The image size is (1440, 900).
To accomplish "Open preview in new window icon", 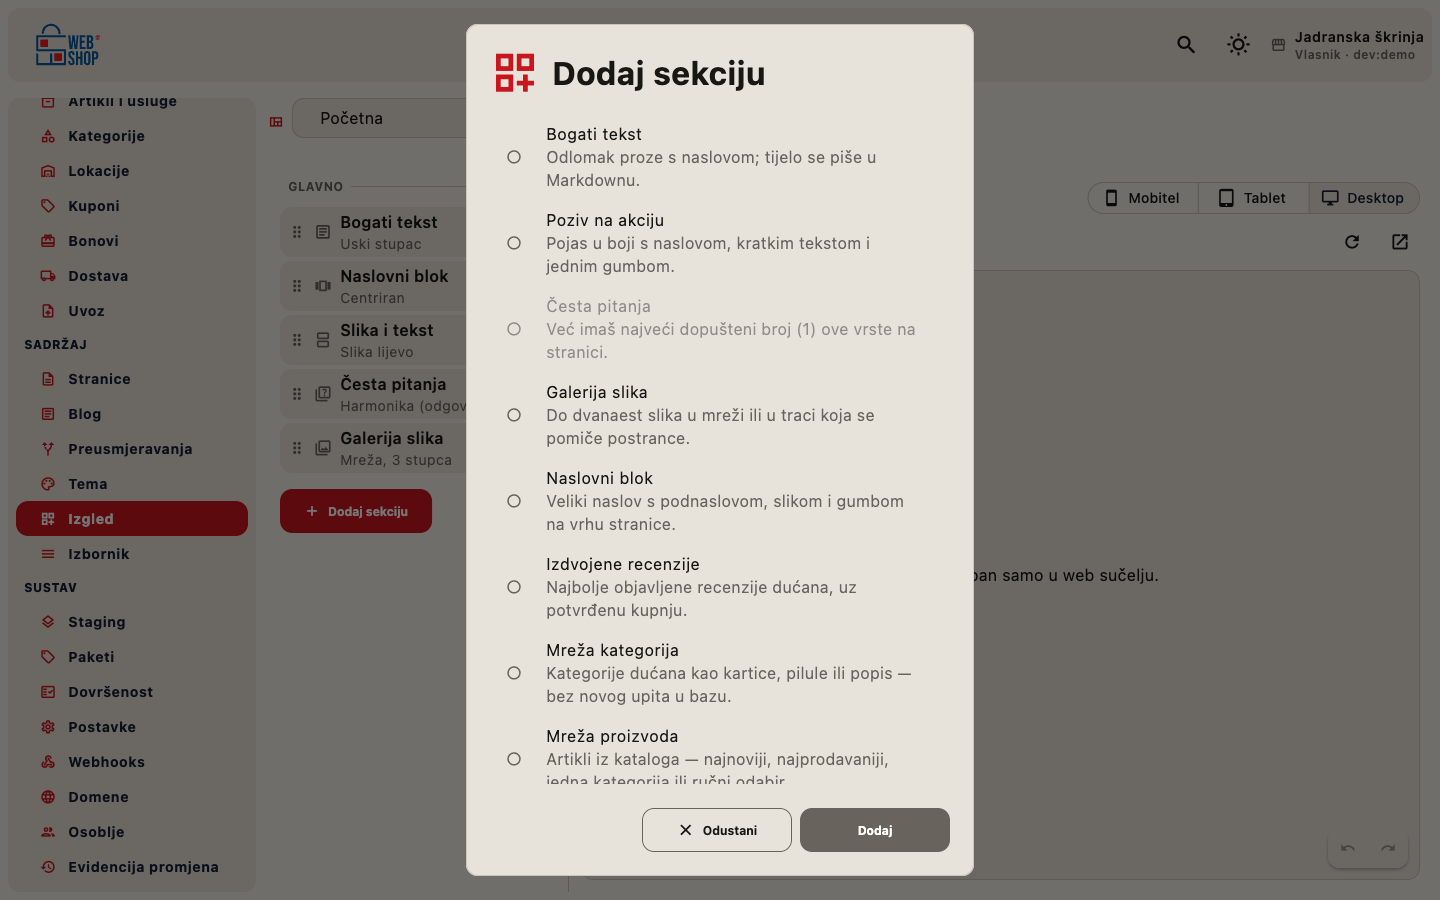I will coord(1400,242).
